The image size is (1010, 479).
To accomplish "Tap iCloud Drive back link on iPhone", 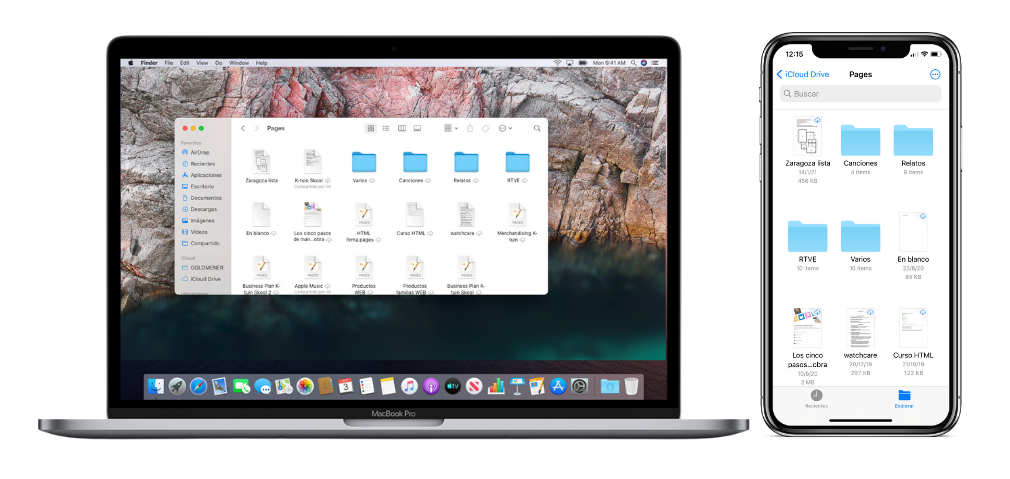I will pos(803,75).
